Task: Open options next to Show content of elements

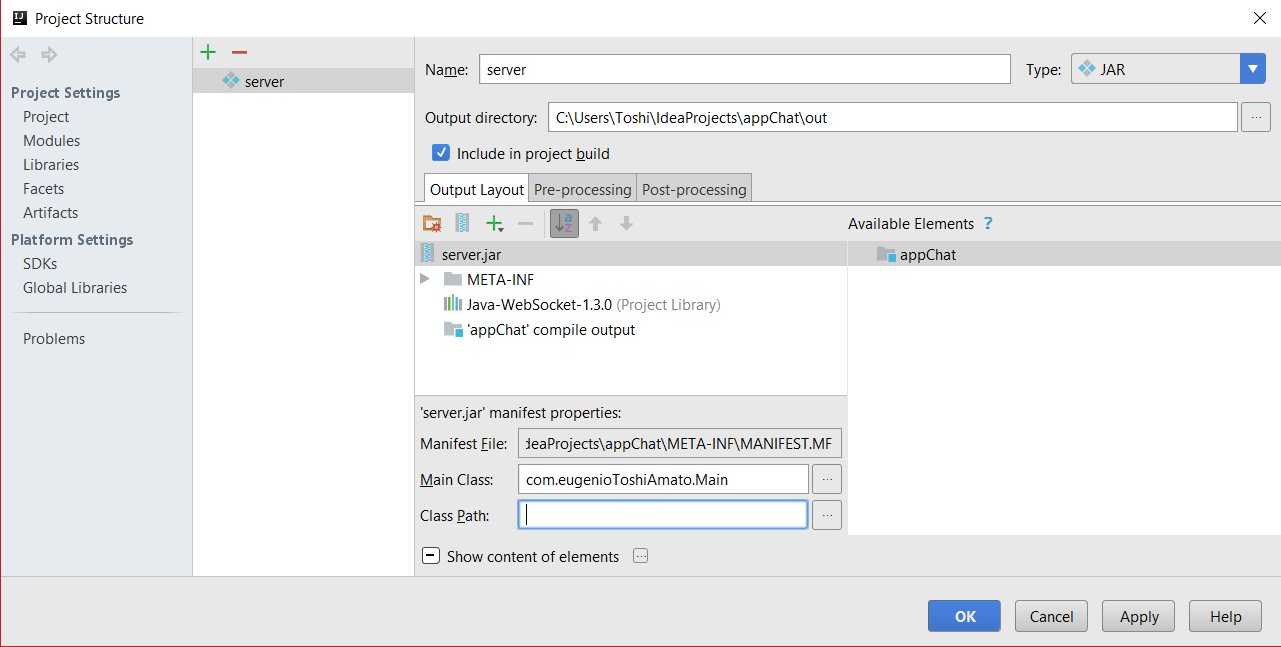Action: pyautogui.click(x=641, y=556)
